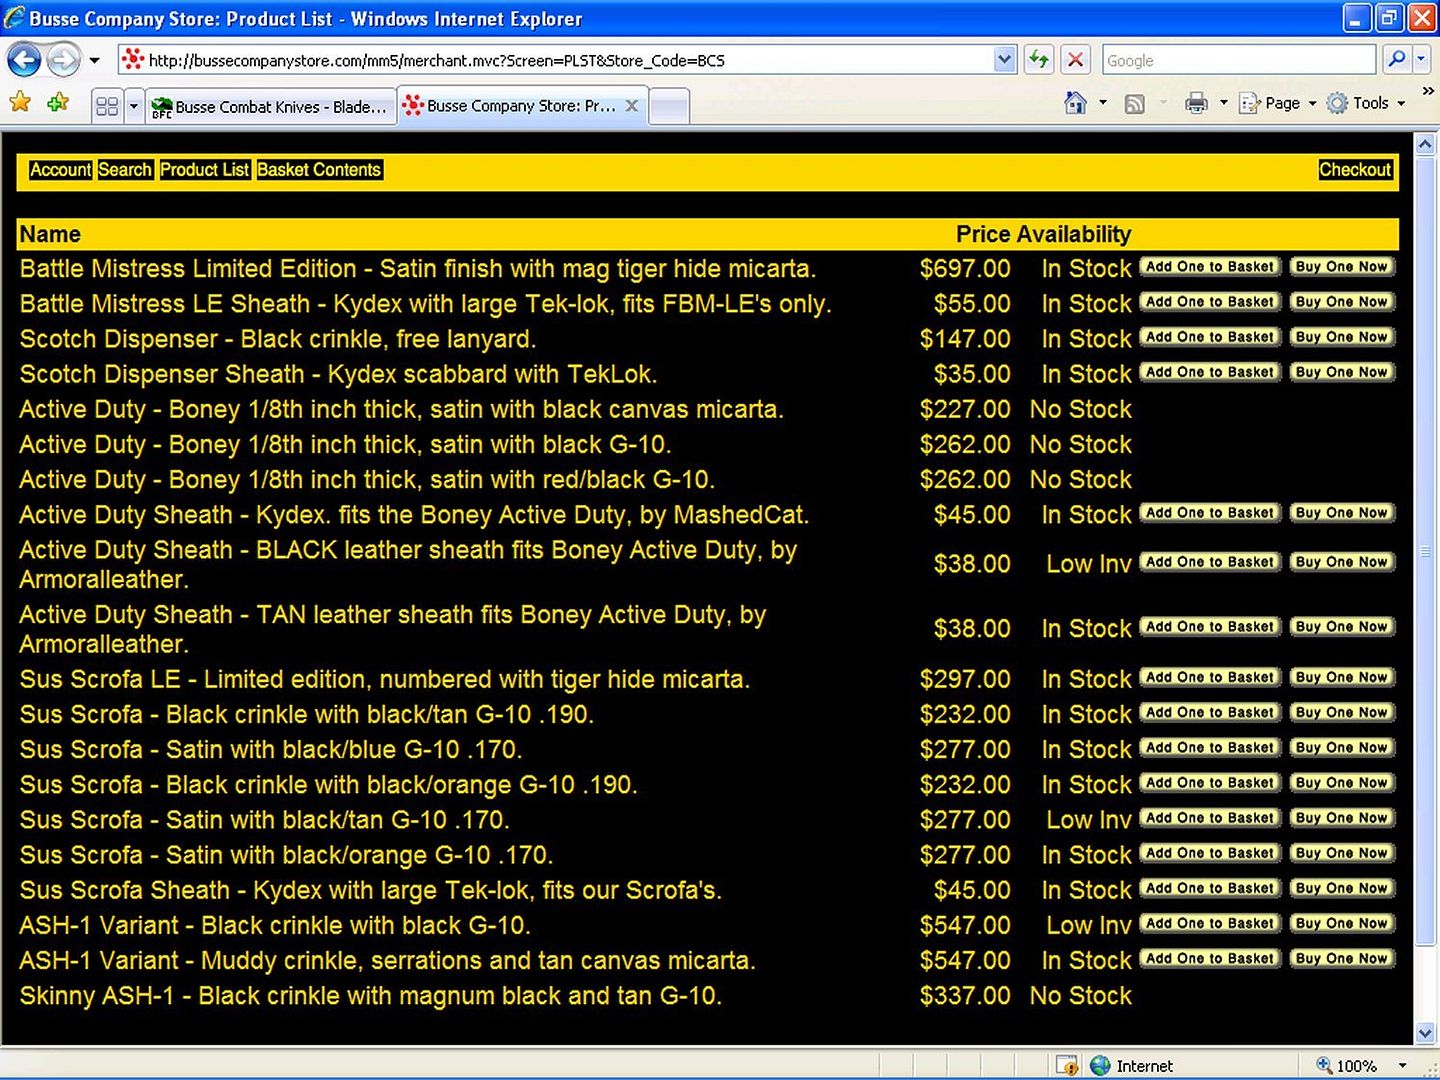Add ASH-1 Variant Black crinkle to basket

coord(1210,923)
